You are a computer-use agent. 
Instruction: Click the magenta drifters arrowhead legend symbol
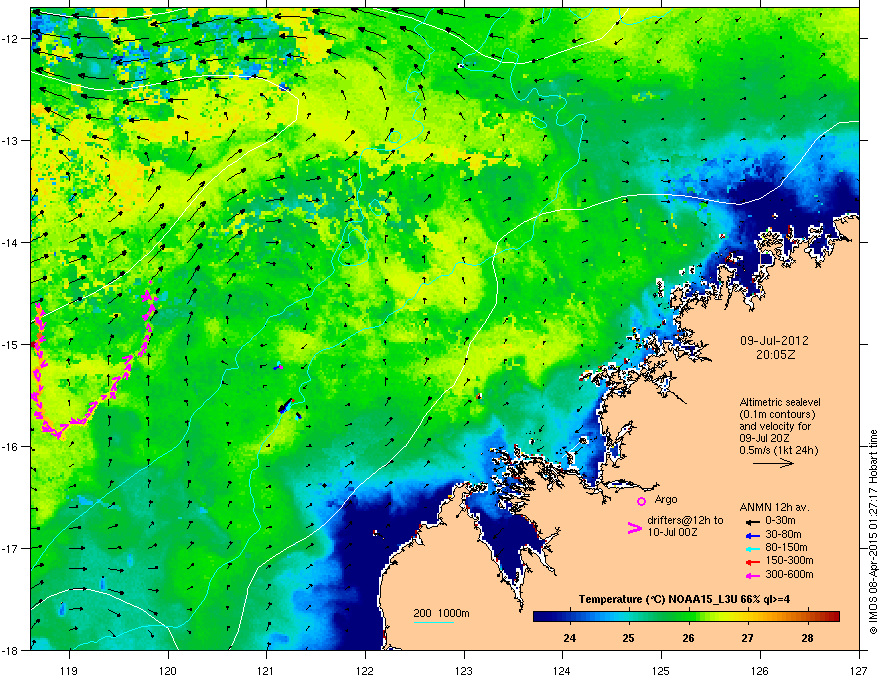point(634,528)
